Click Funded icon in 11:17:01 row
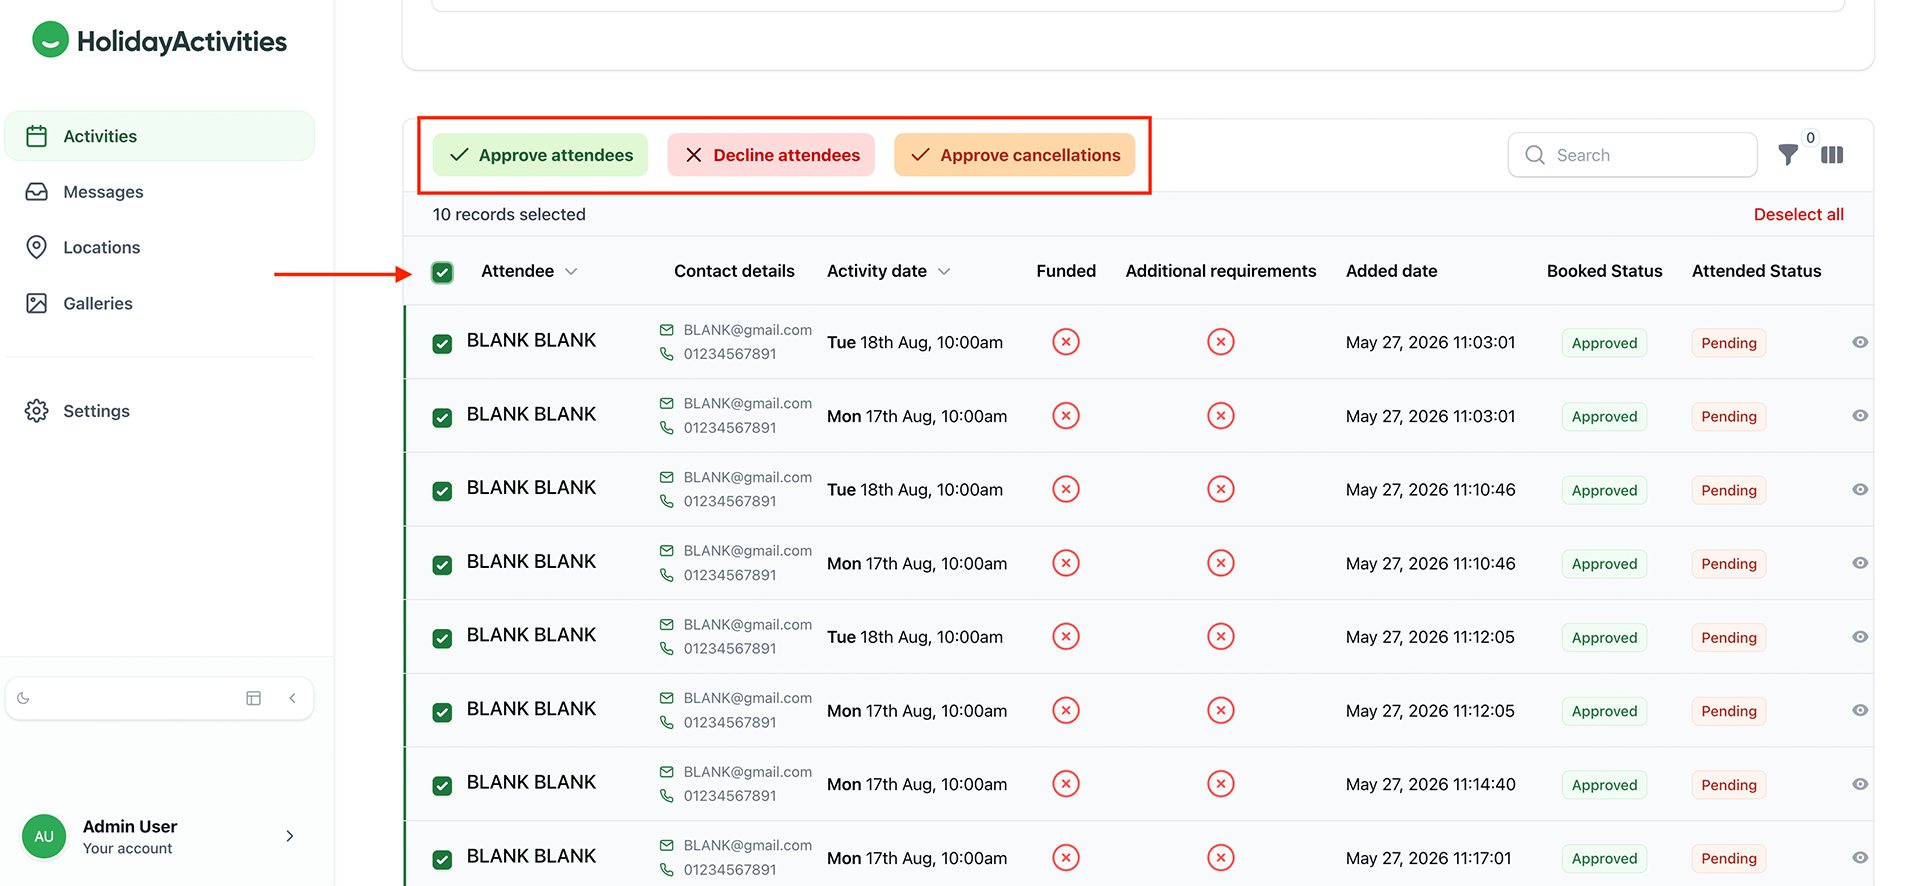The image size is (1920, 886). pyautogui.click(x=1066, y=858)
